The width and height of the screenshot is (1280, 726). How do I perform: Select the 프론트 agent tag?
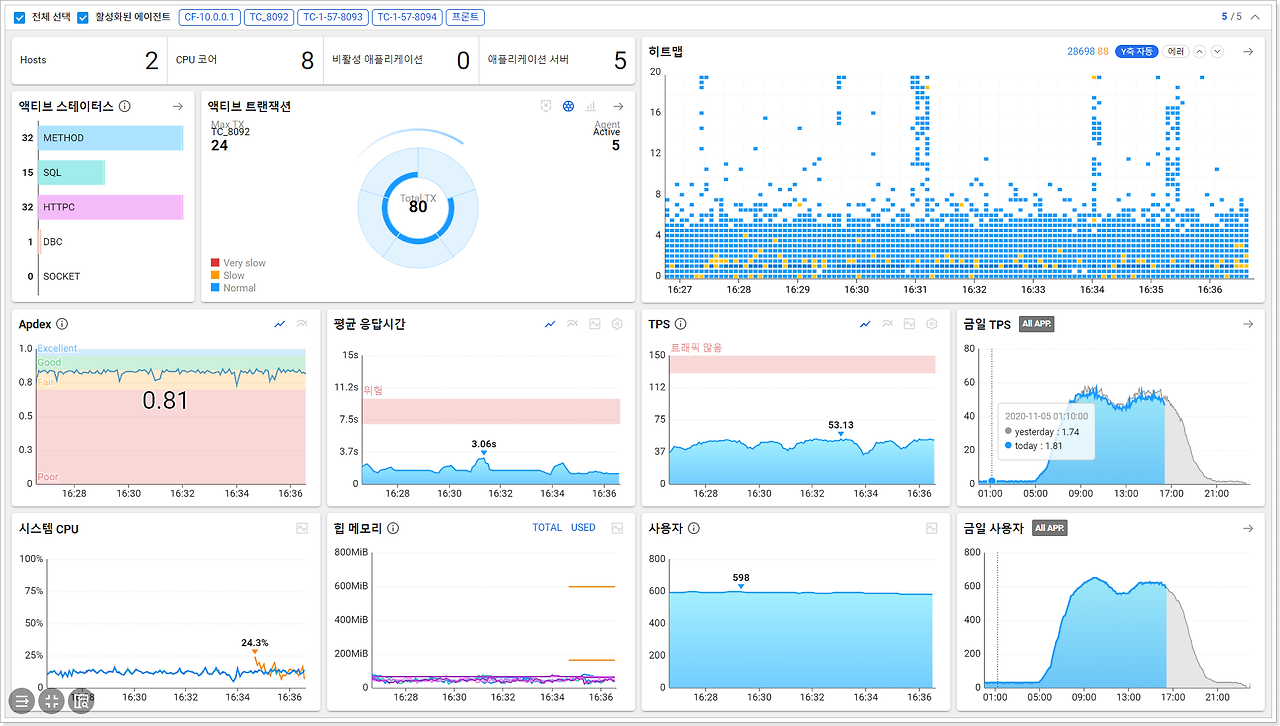(x=464, y=17)
